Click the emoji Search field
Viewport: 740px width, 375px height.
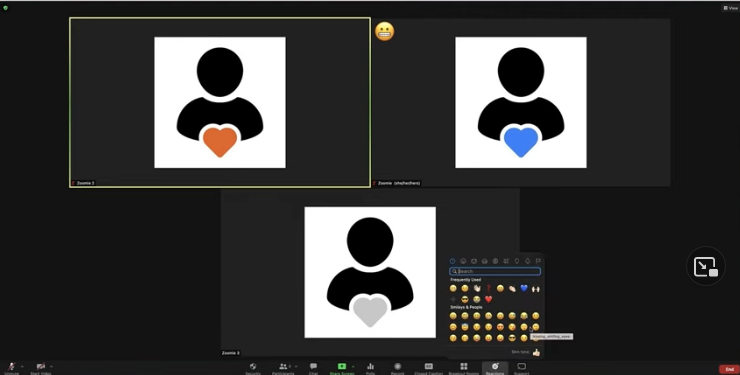point(495,271)
